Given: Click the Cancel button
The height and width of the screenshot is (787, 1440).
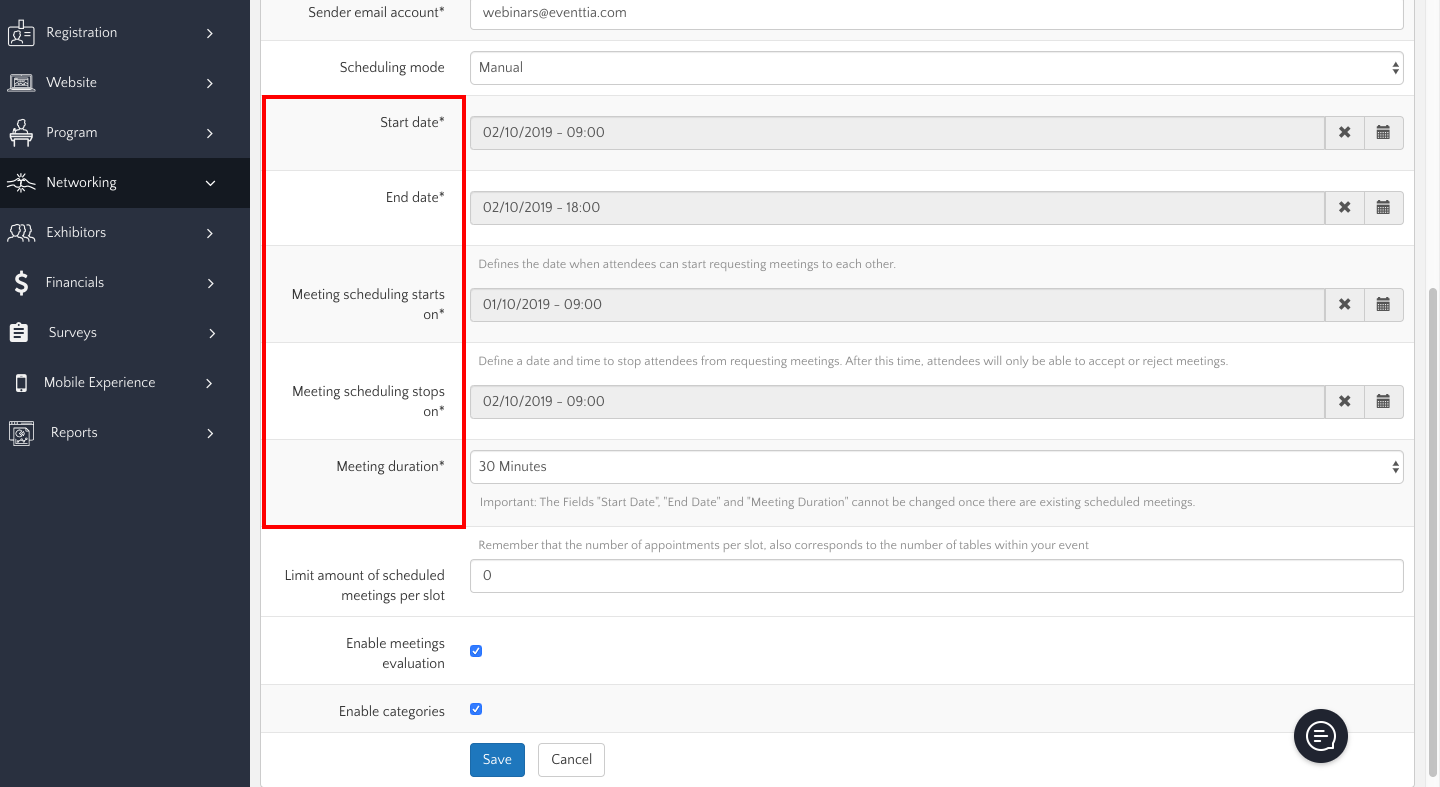Looking at the screenshot, I should tap(571, 760).
